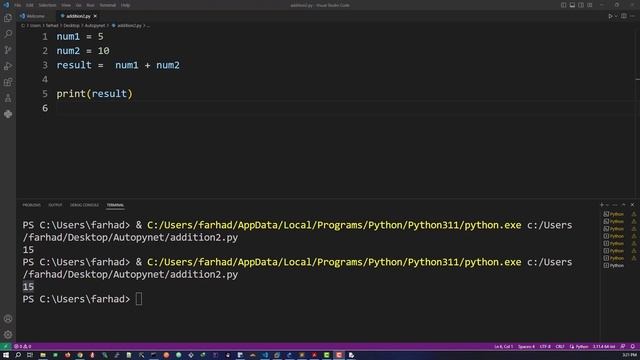
Task: Open the Help menu
Action: (x=125, y=5)
